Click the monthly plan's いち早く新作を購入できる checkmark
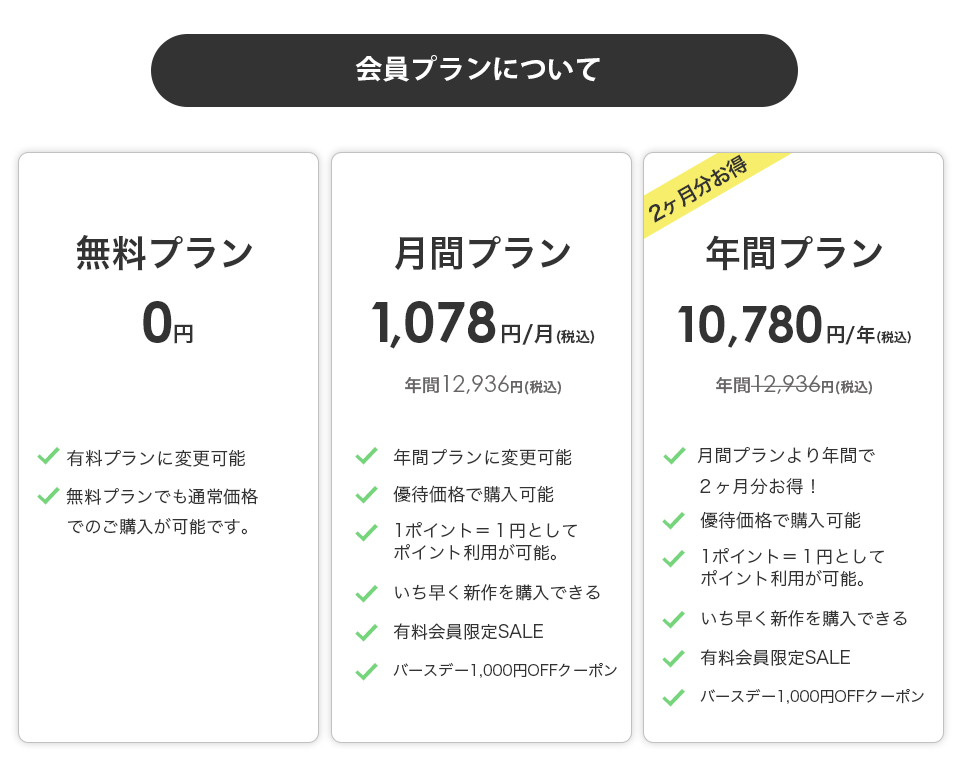Viewport: 960px width, 769px height. [x=366, y=593]
